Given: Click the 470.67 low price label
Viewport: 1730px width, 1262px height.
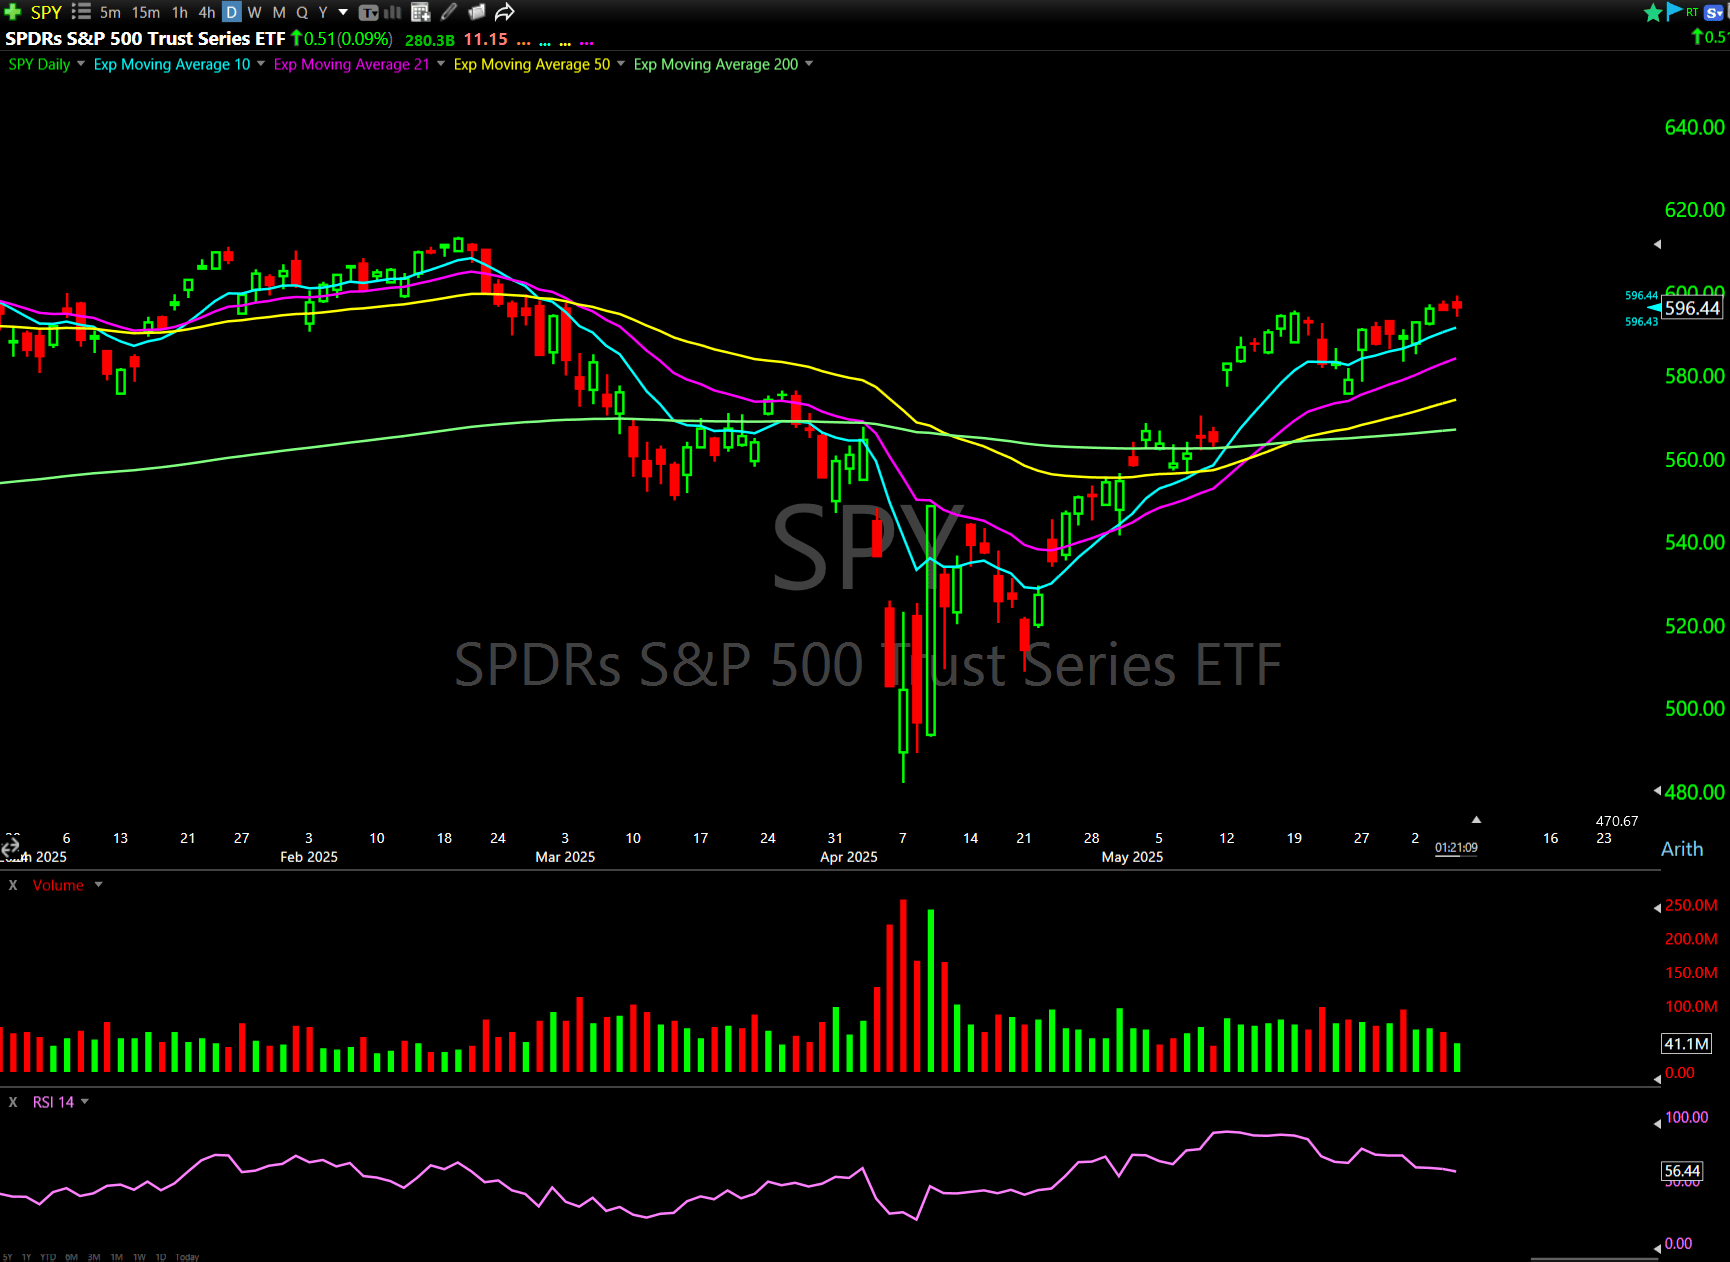Looking at the screenshot, I should pyautogui.click(x=1617, y=821).
